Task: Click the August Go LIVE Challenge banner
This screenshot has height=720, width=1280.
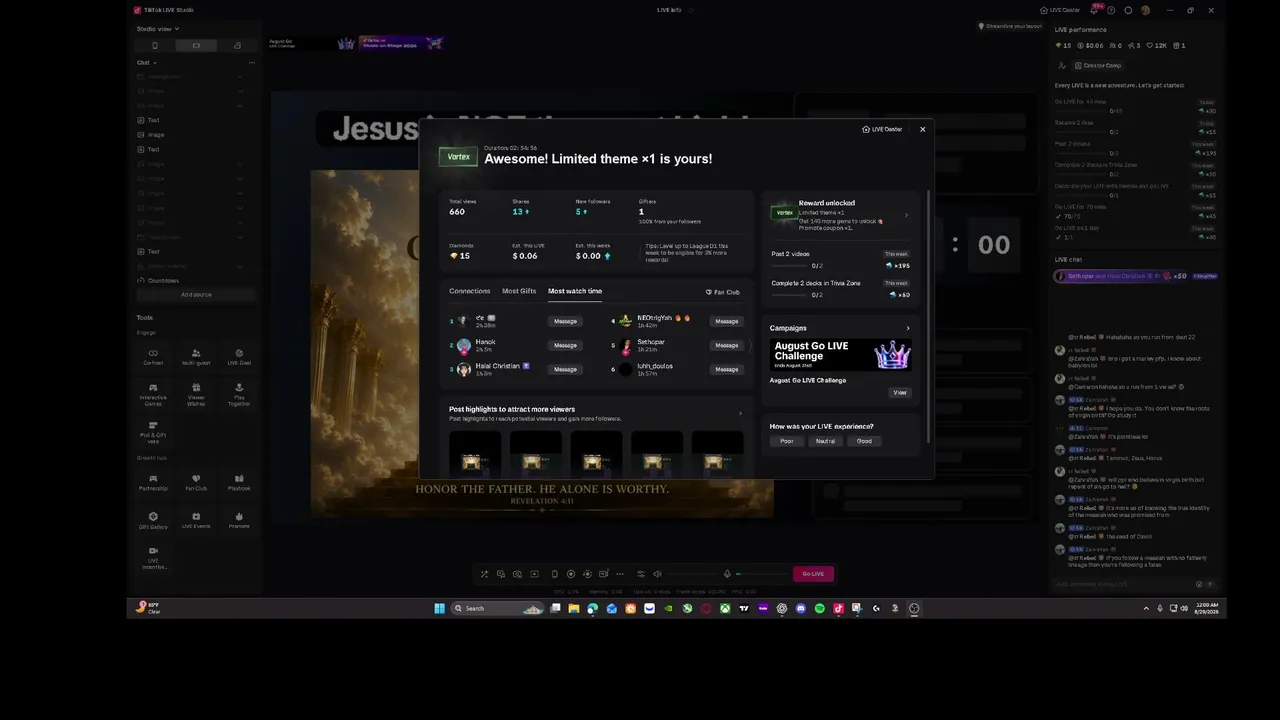Action: tap(840, 355)
